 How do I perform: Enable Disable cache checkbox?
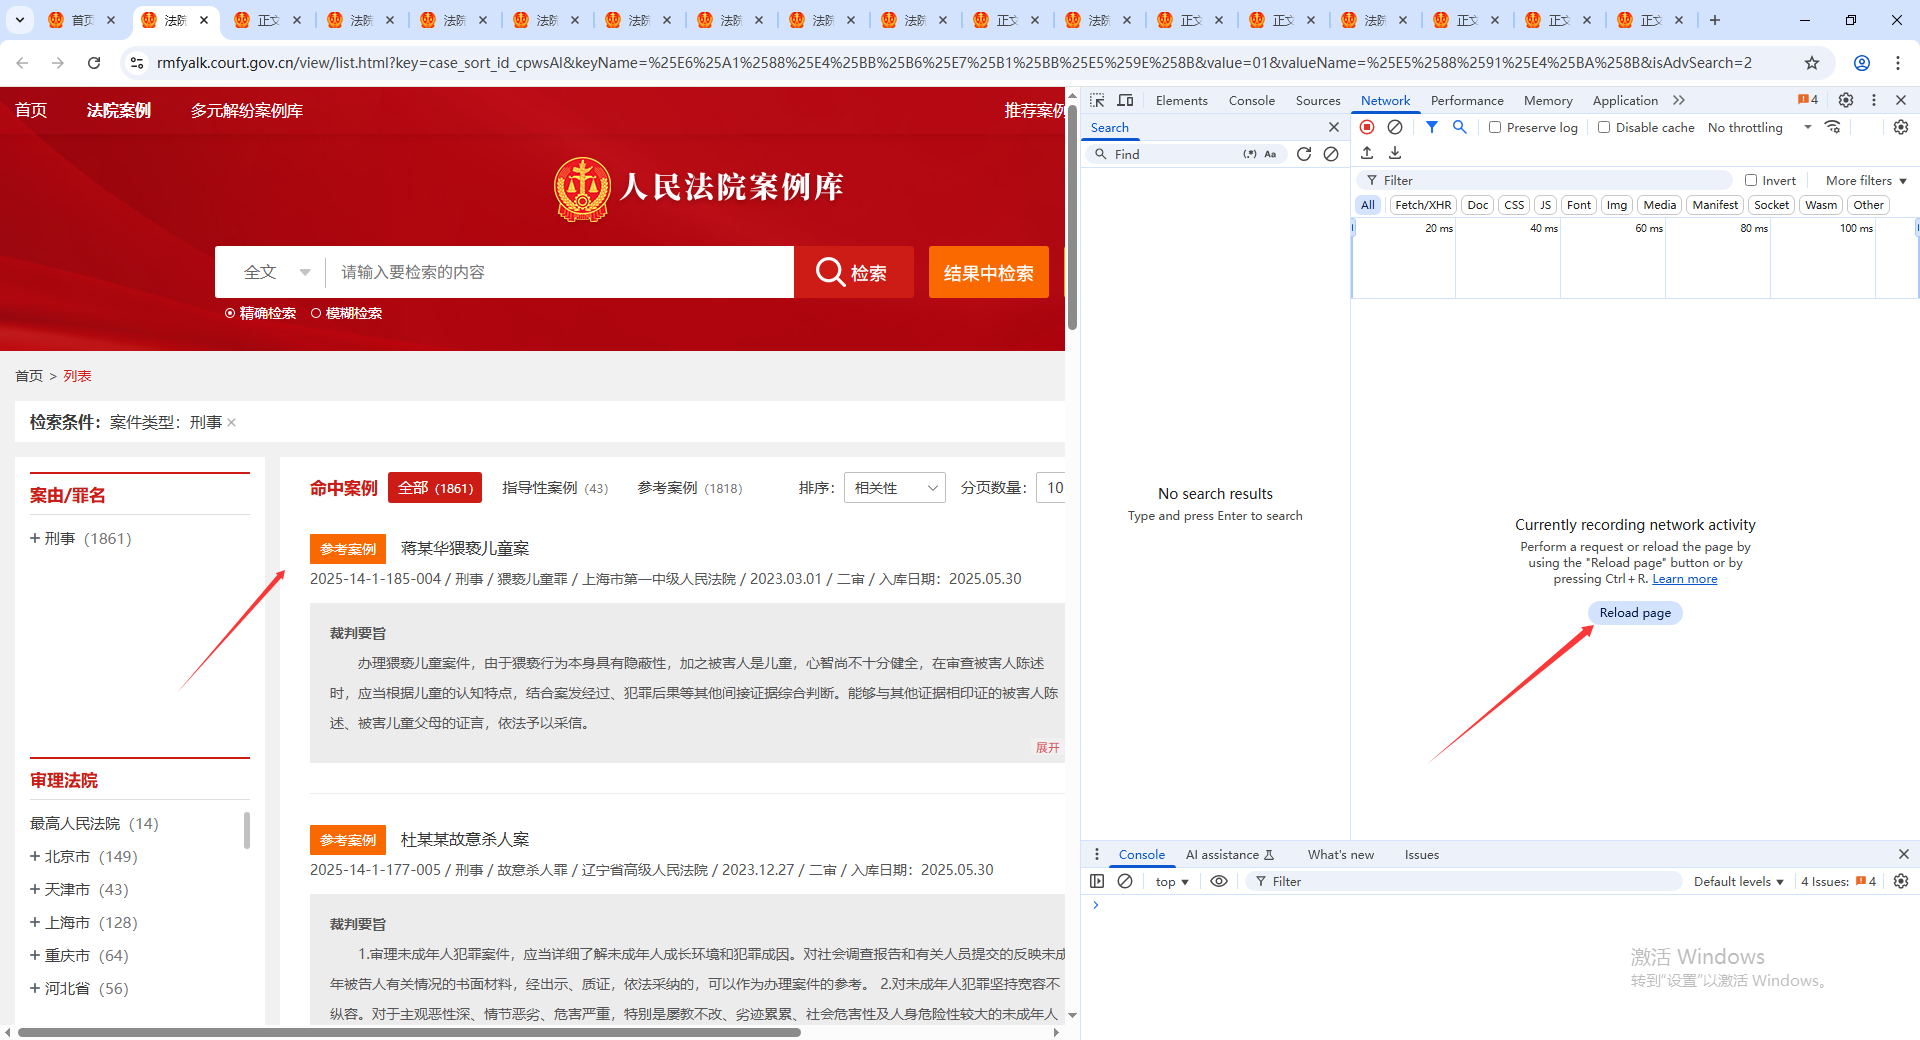(x=1604, y=127)
